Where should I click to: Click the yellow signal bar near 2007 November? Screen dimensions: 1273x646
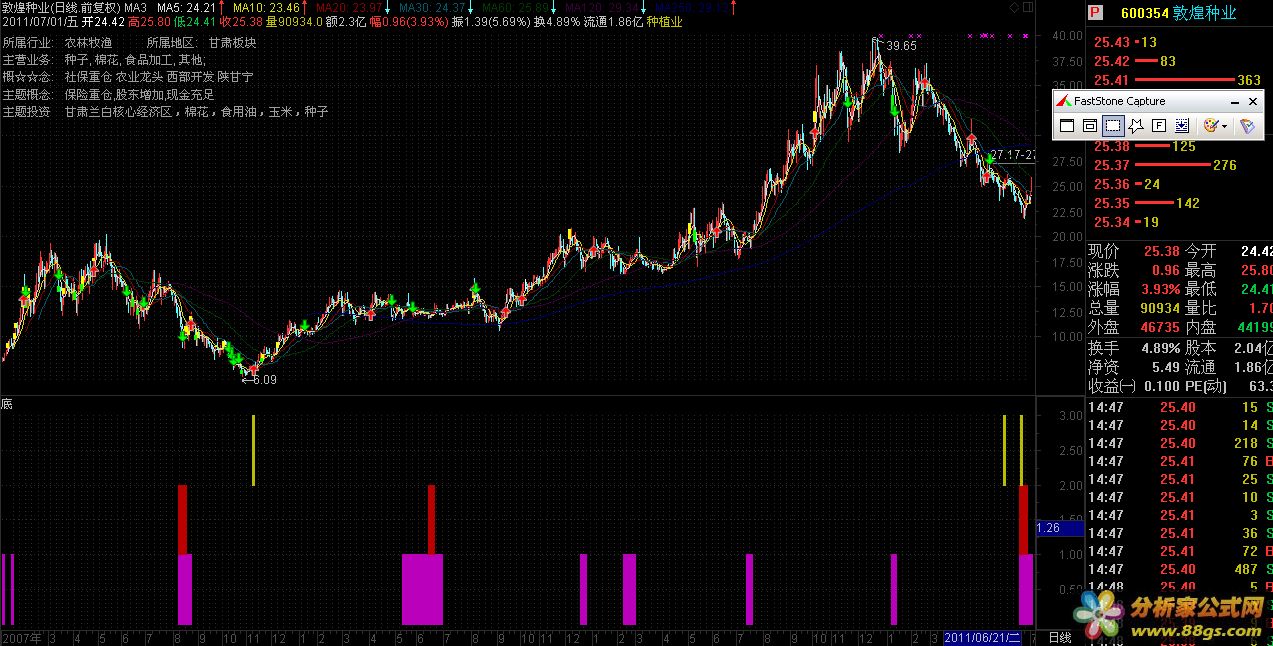(x=253, y=450)
